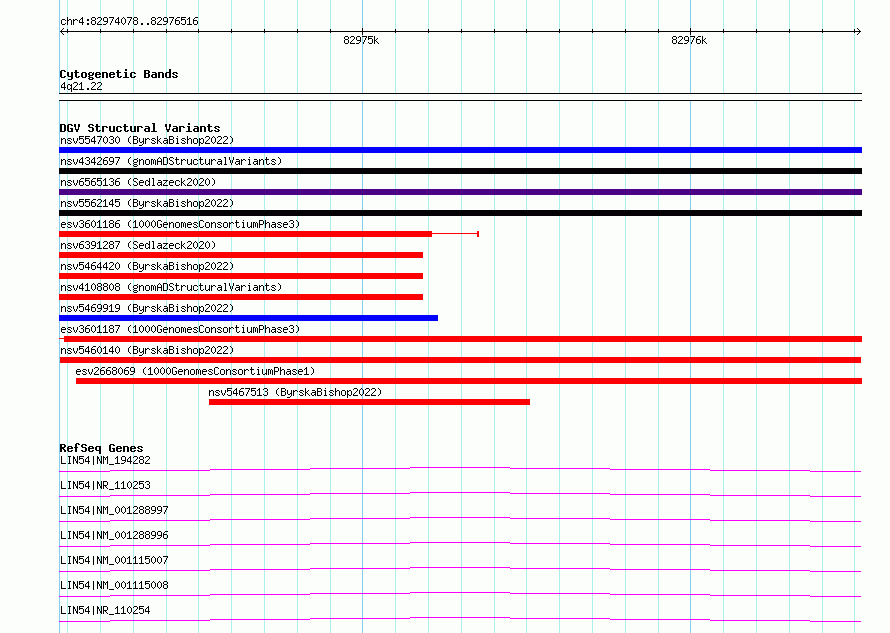The width and height of the screenshot is (890, 633).
Task: Select the 4q21.22 cytogenetic band label
Action: pos(81,86)
